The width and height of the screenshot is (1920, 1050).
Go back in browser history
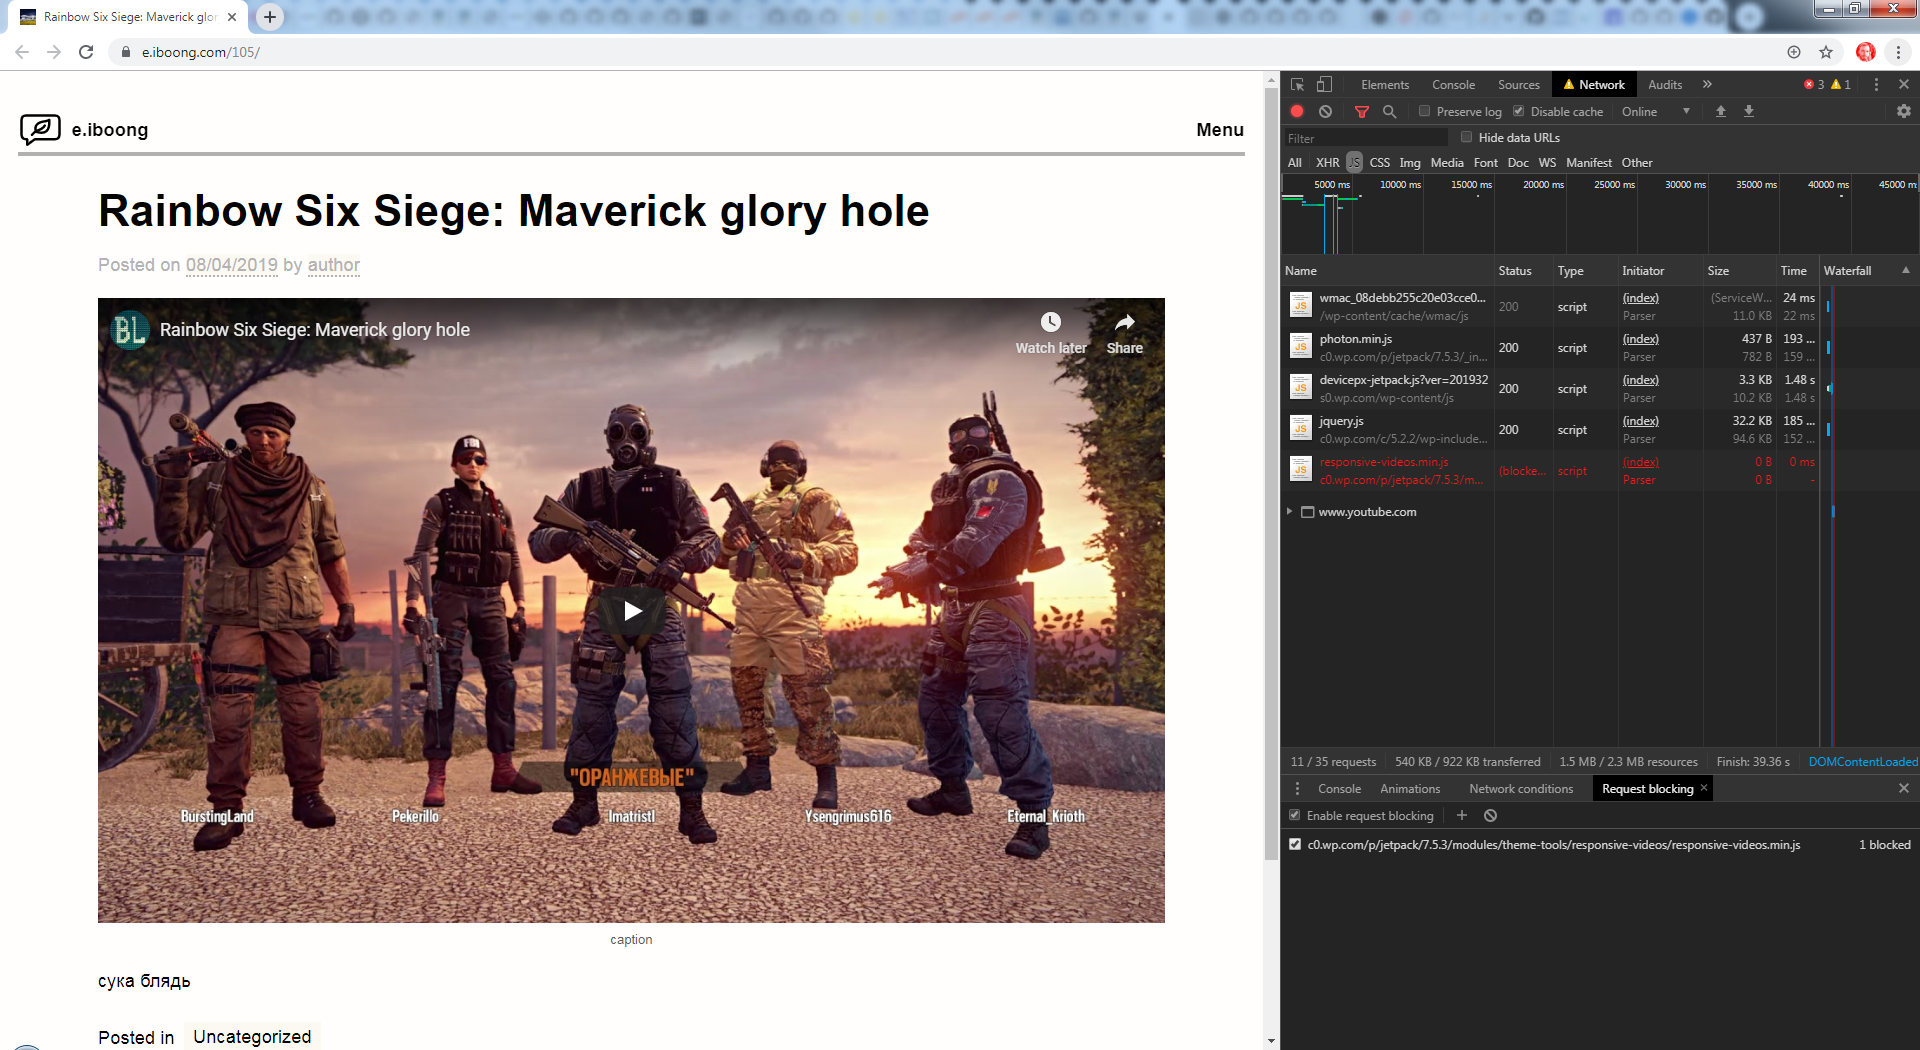(22, 52)
